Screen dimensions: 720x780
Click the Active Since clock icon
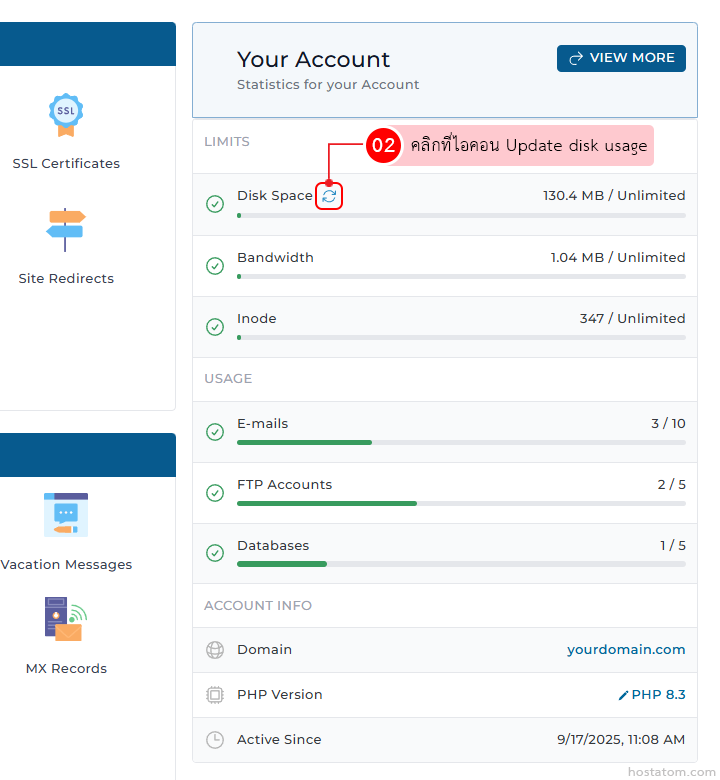(x=215, y=740)
